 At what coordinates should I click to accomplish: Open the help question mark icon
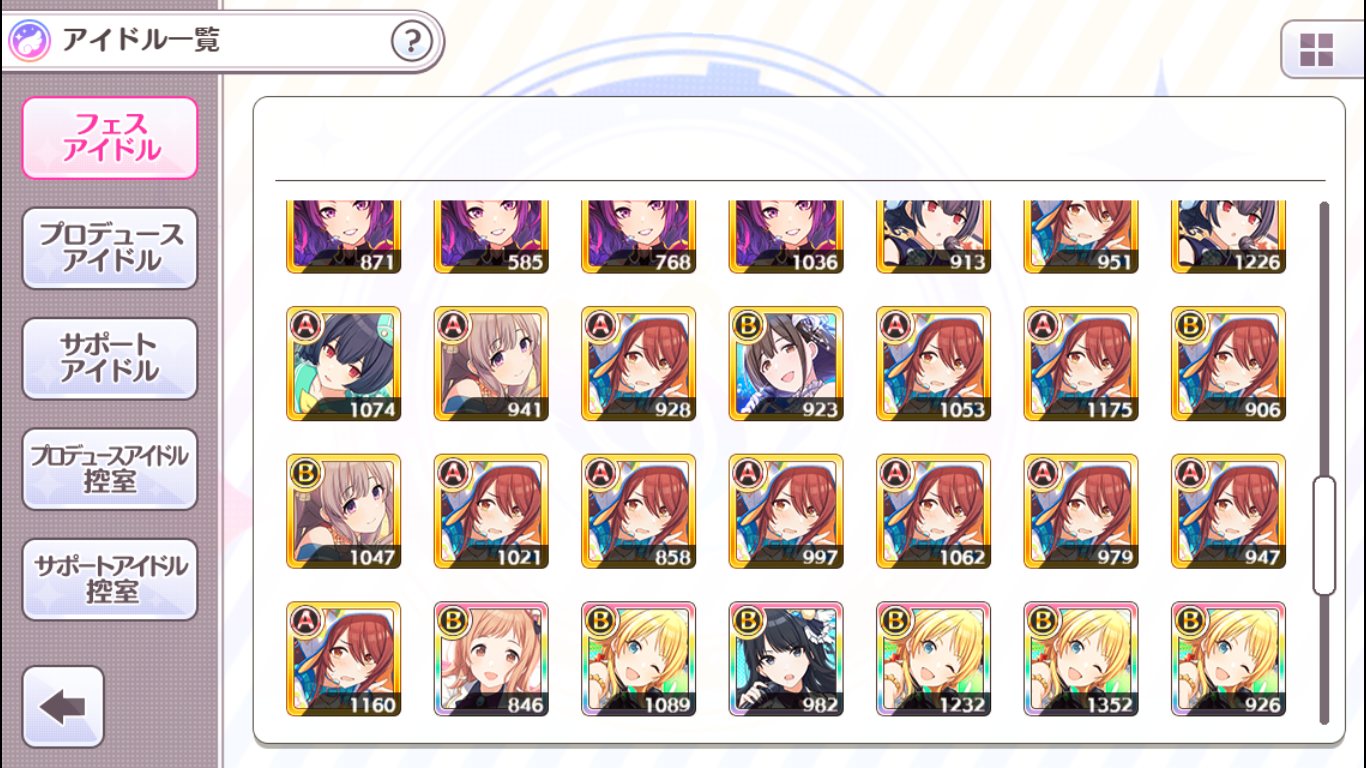click(411, 41)
